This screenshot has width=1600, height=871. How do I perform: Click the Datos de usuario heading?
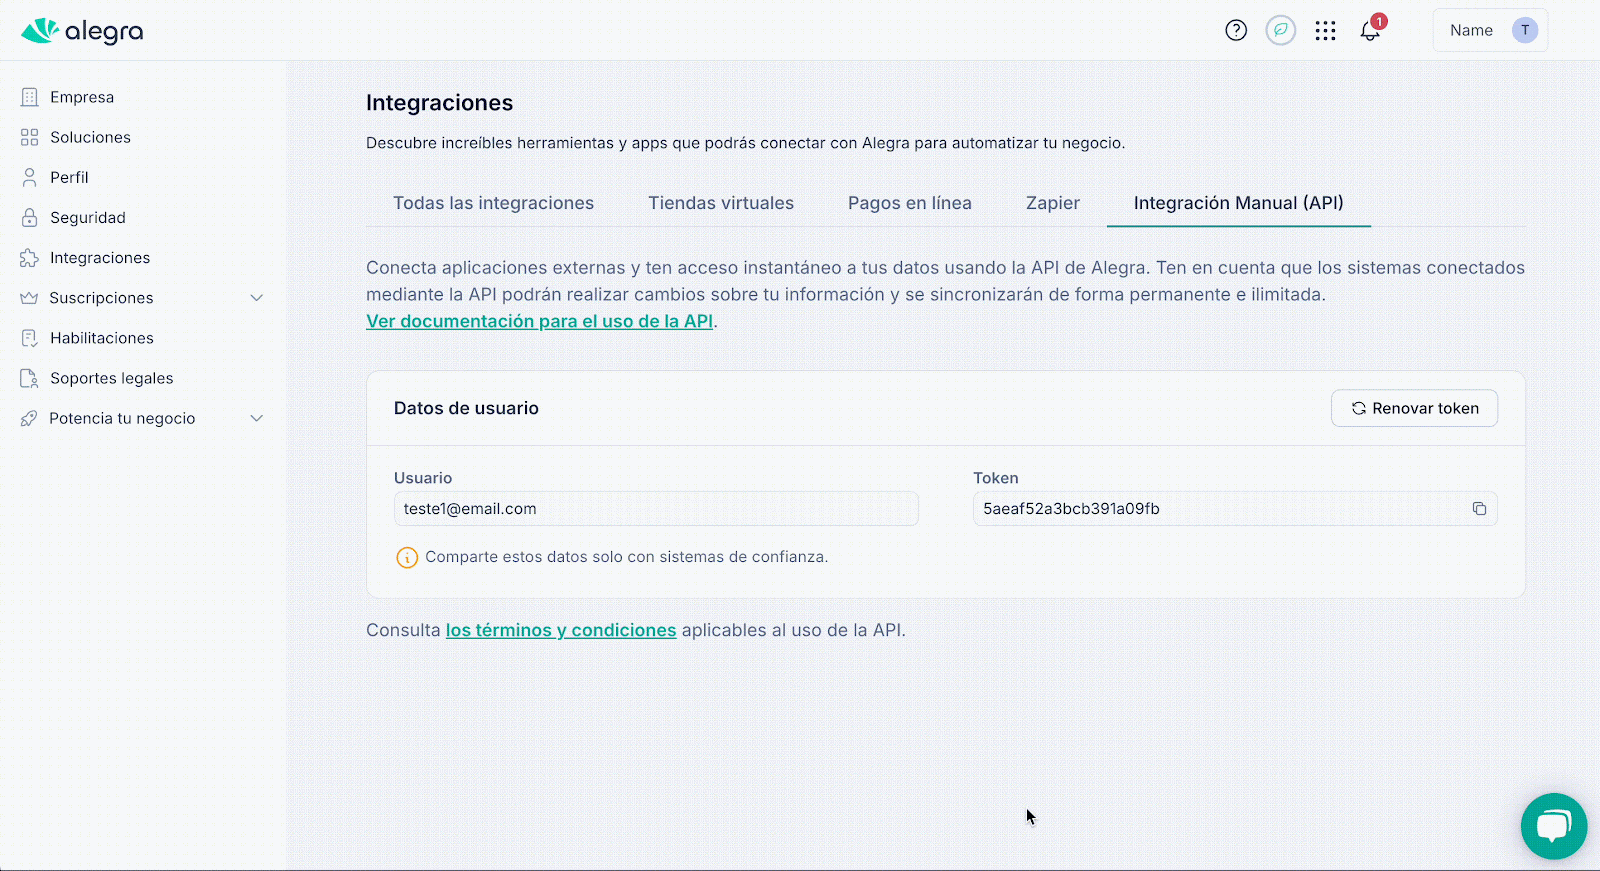[x=466, y=408]
